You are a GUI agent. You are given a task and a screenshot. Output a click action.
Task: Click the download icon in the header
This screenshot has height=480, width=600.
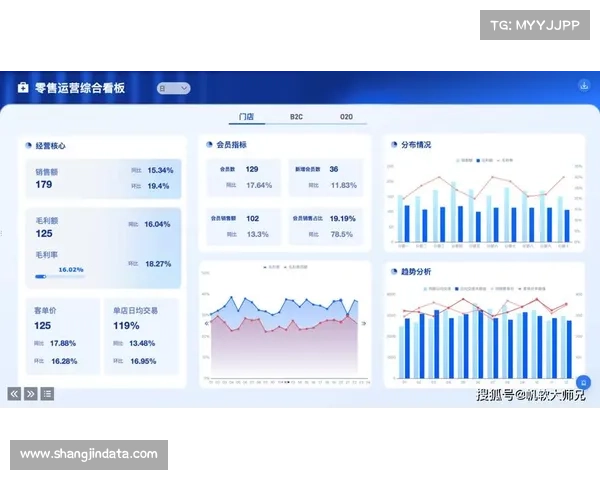tap(584, 85)
